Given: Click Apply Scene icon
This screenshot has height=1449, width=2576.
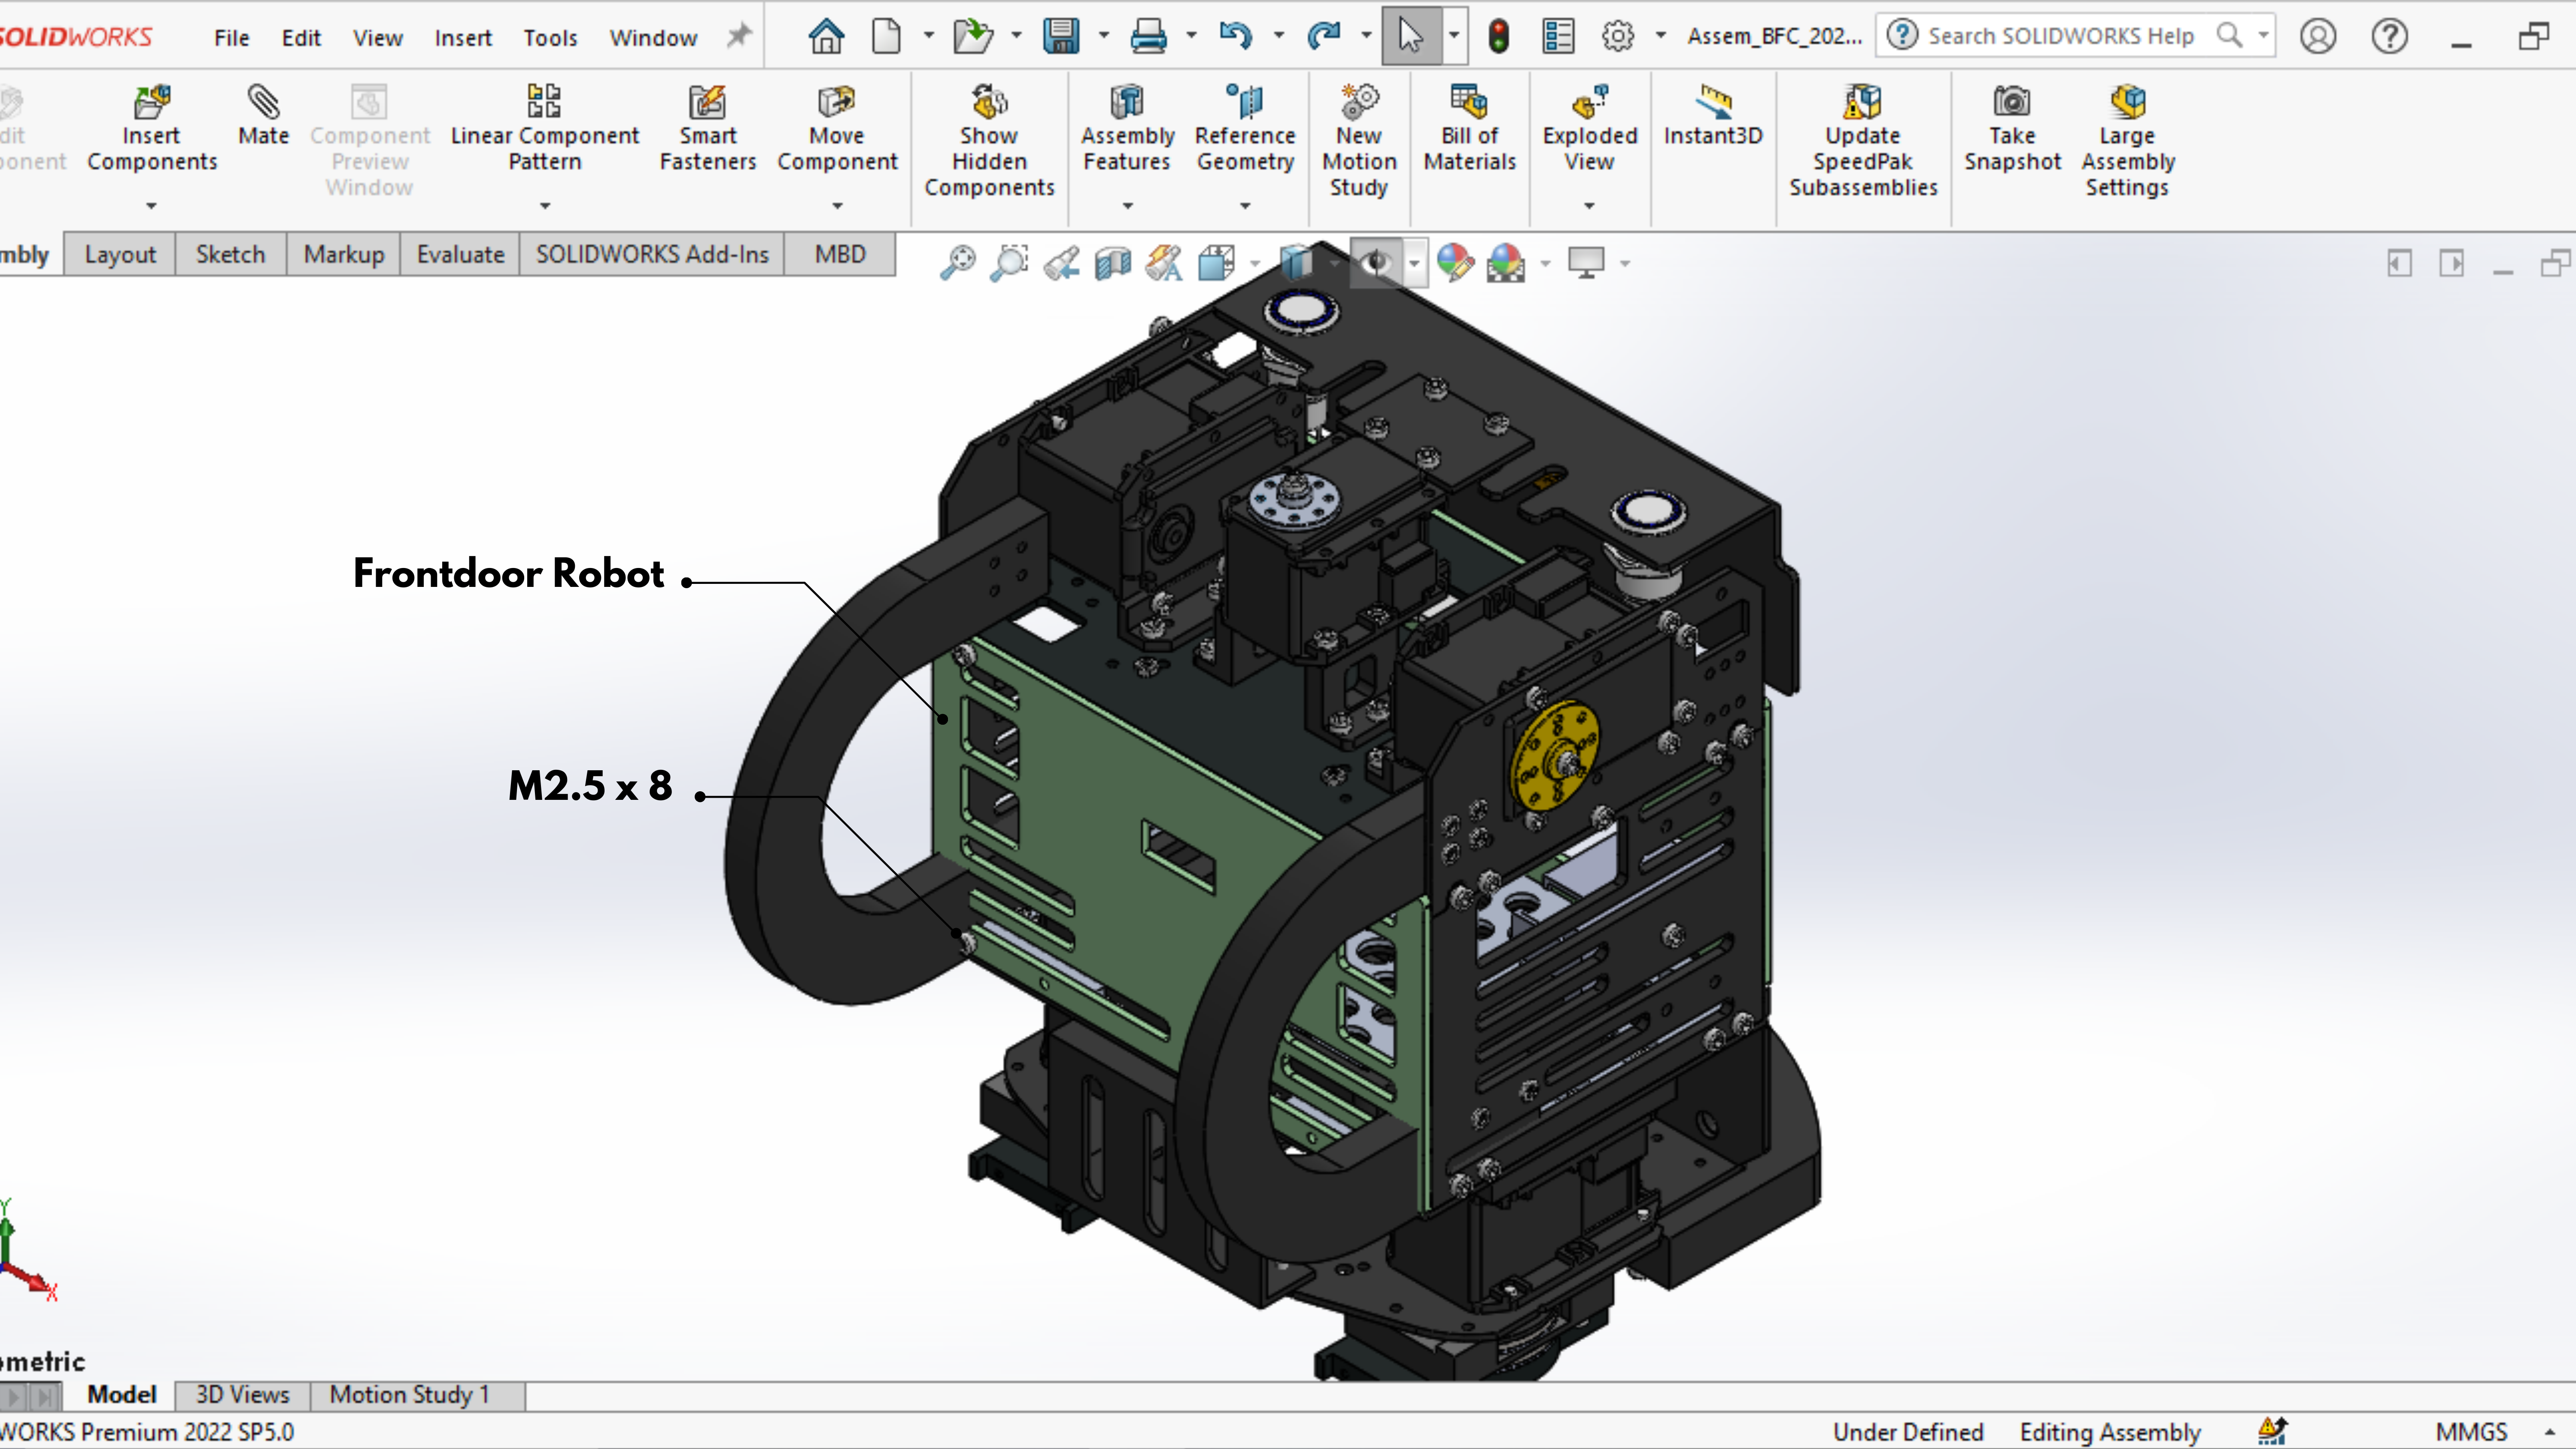Looking at the screenshot, I should tap(1506, 263).
